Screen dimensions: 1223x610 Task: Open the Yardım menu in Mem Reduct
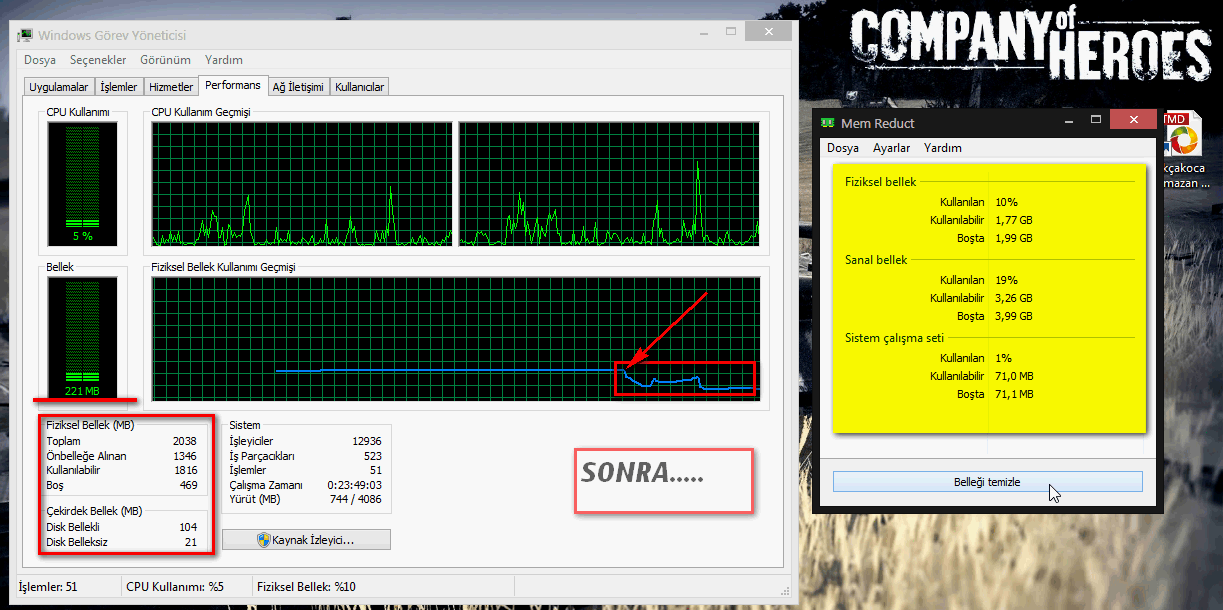tap(943, 148)
